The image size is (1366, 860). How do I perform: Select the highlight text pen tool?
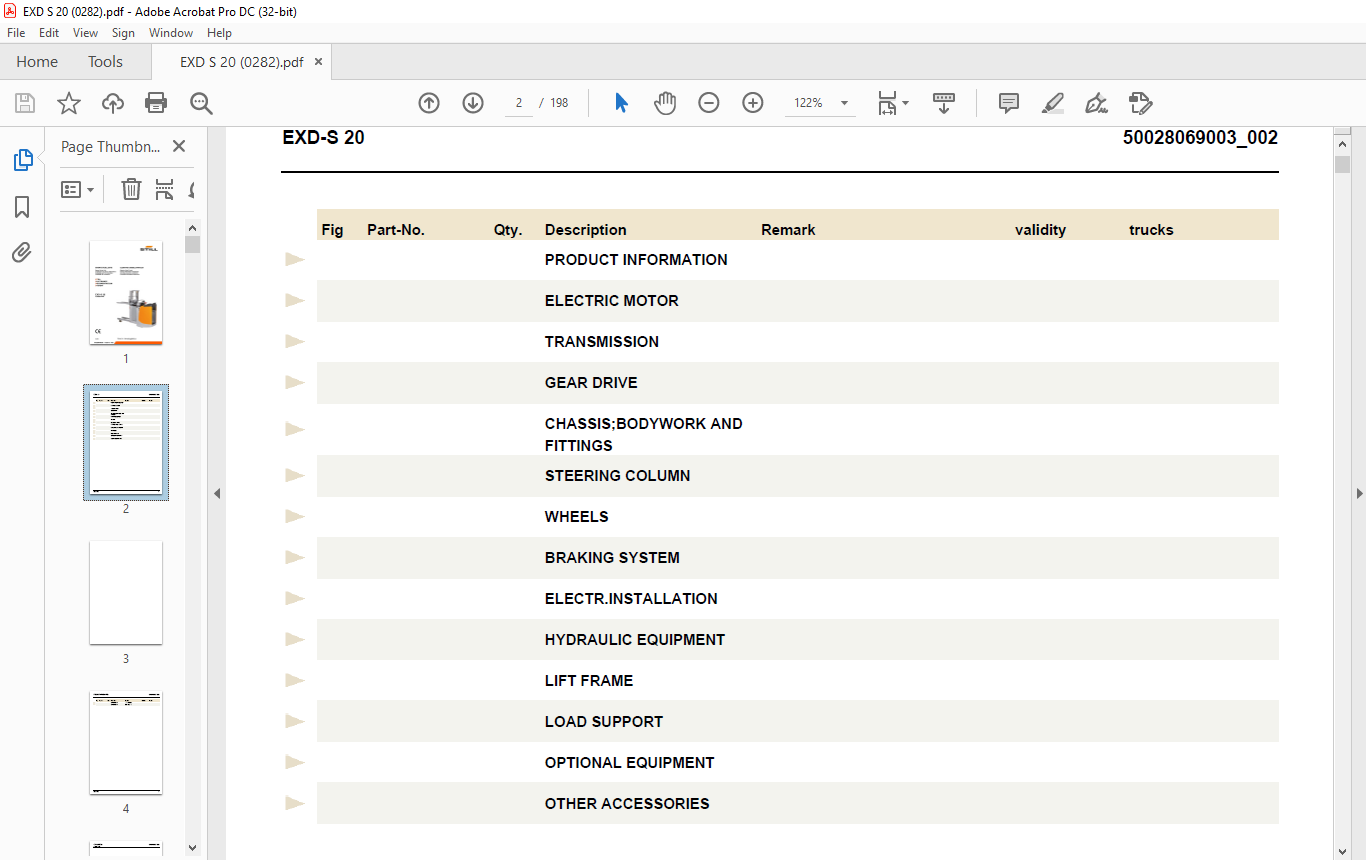click(x=1052, y=103)
